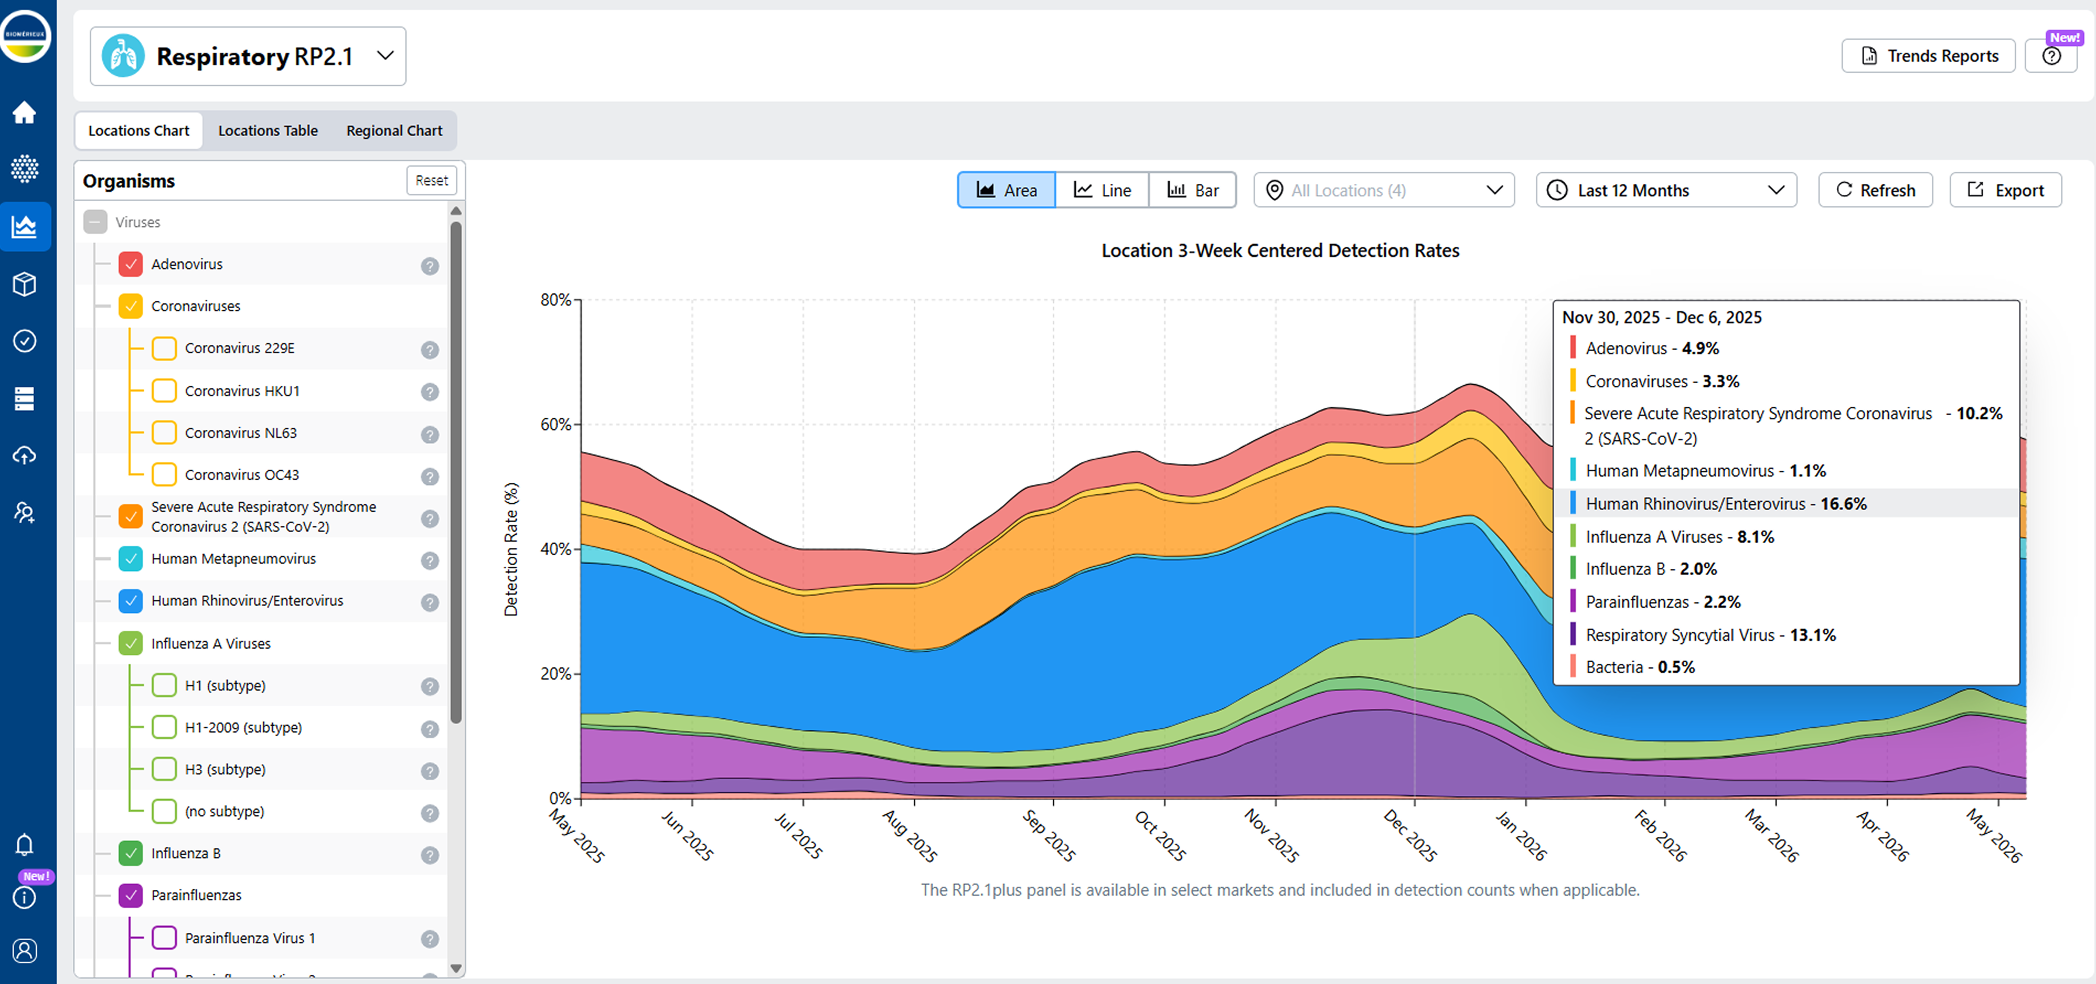Check the Coronavirus HKU1 checkbox
Screen dimensions: 2096x984
pos(164,390)
